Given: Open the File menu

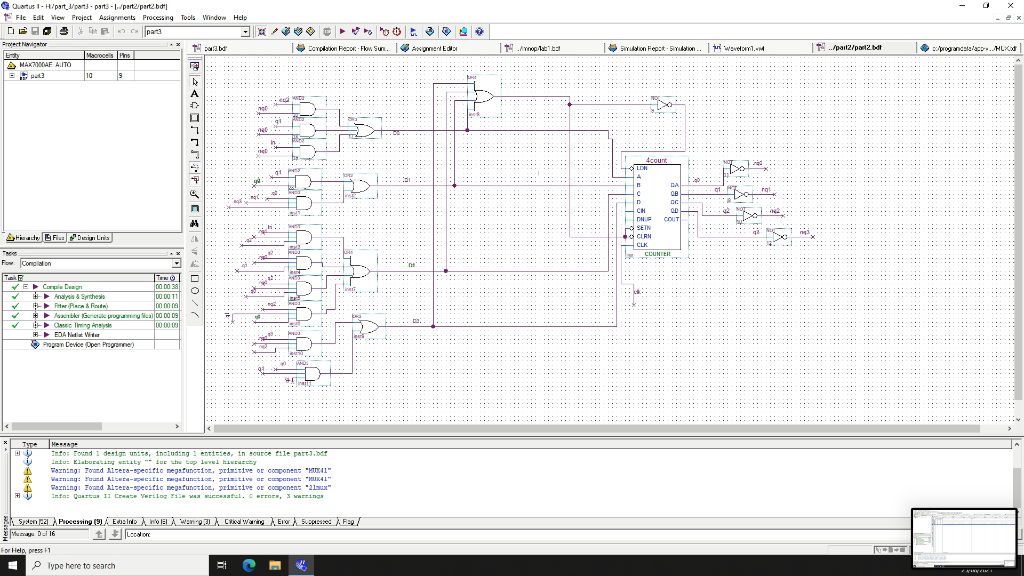Looking at the screenshot, I should click(x=20, y=18).
